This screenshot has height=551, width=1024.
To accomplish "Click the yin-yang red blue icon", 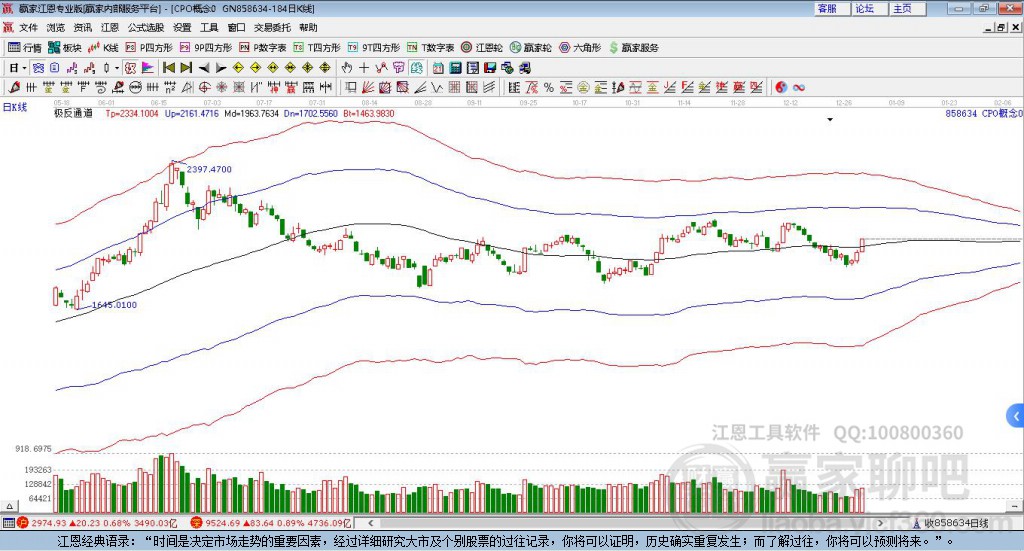I will point(781,87).
